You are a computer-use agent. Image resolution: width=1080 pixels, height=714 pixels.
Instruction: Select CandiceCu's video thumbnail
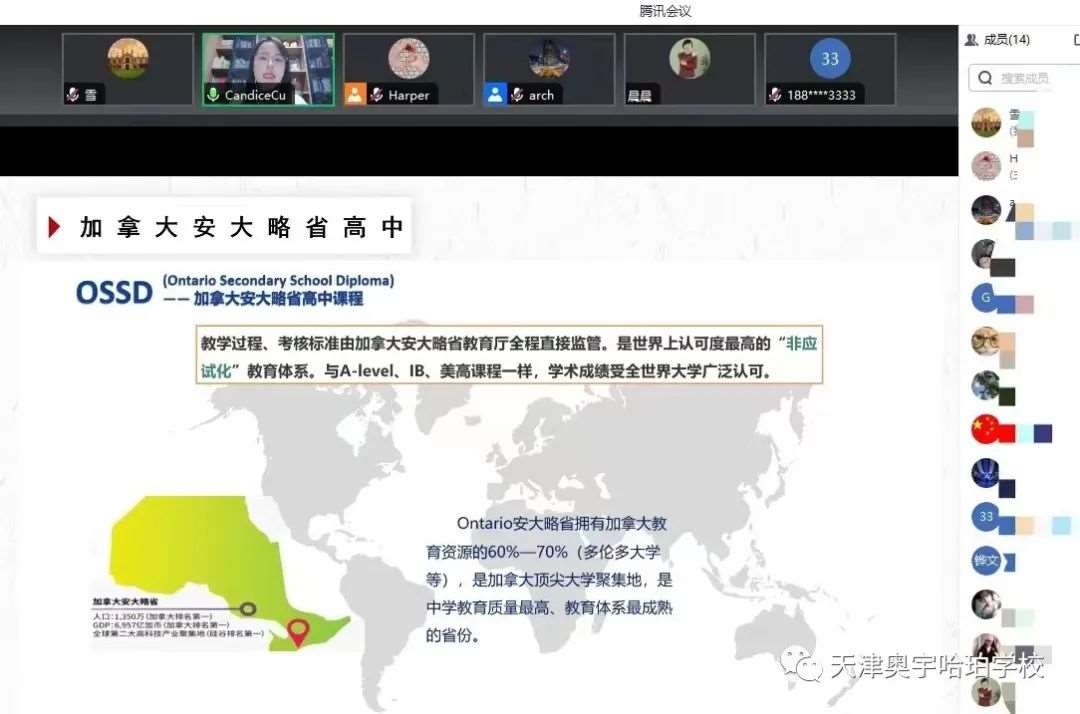pyautogui.click(x=268, y=66)
